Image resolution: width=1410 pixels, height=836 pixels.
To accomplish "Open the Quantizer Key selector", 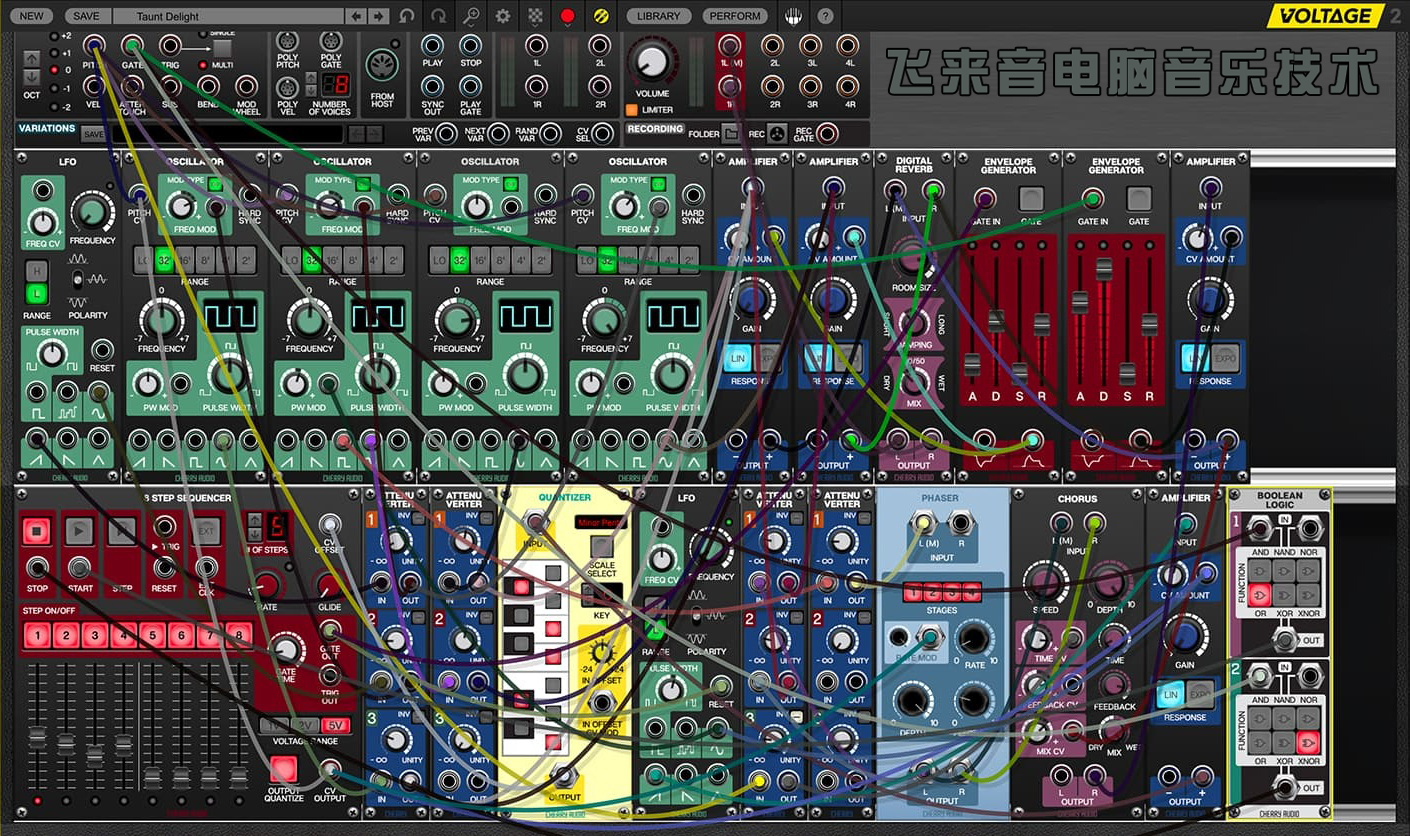I will (601, 596).
